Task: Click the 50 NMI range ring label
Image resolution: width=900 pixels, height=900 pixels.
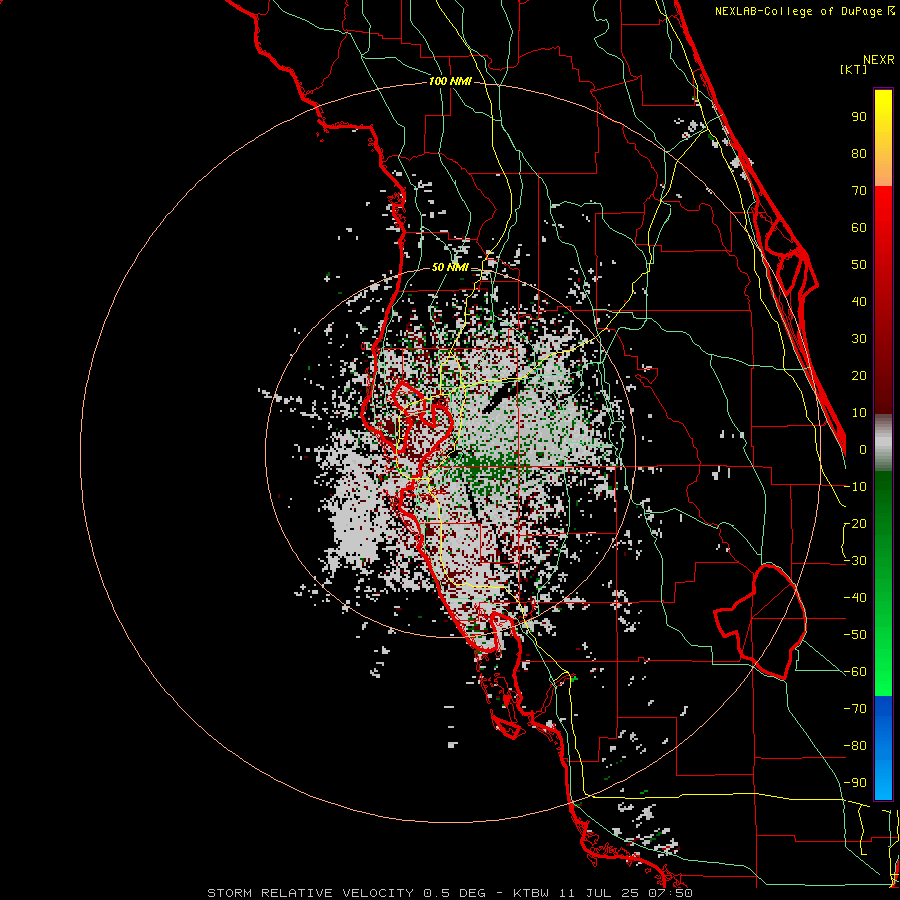Action: pyautogui.click(x=450, y=267)
